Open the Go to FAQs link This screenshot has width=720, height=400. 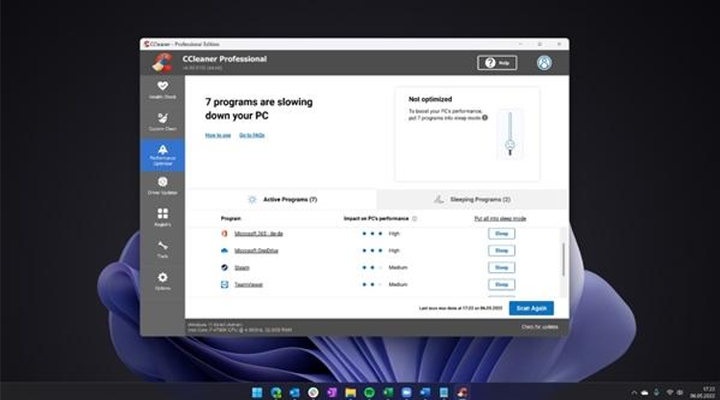point(252,135)
